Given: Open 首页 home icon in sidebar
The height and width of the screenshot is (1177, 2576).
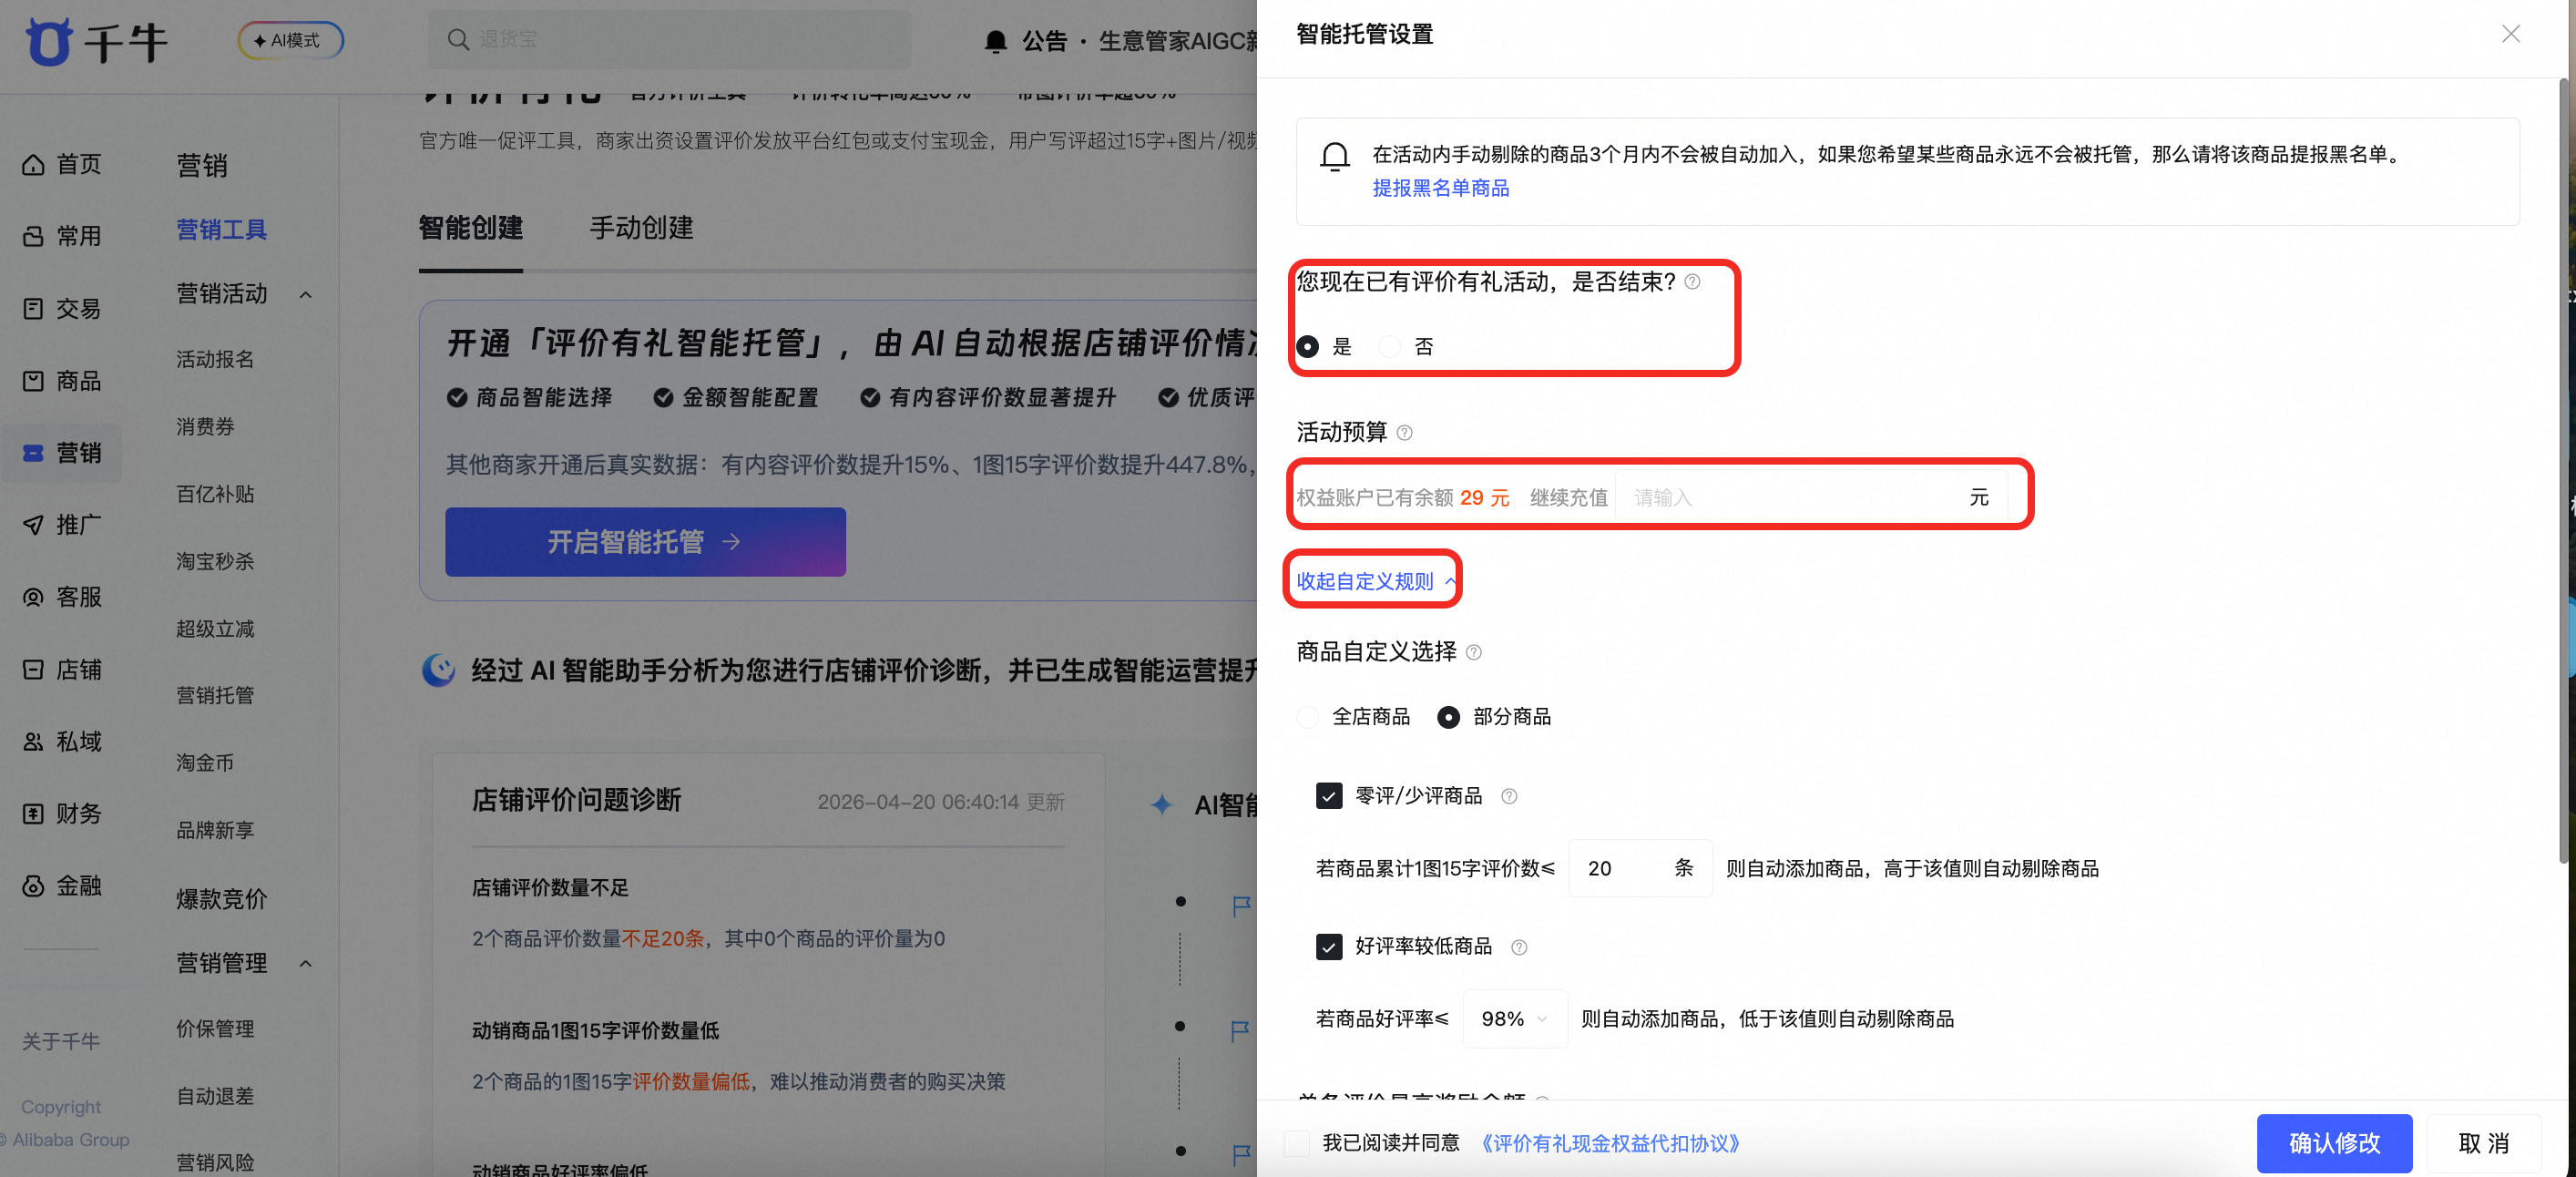Looking at the screenshot, I should [x=33, y=164].
